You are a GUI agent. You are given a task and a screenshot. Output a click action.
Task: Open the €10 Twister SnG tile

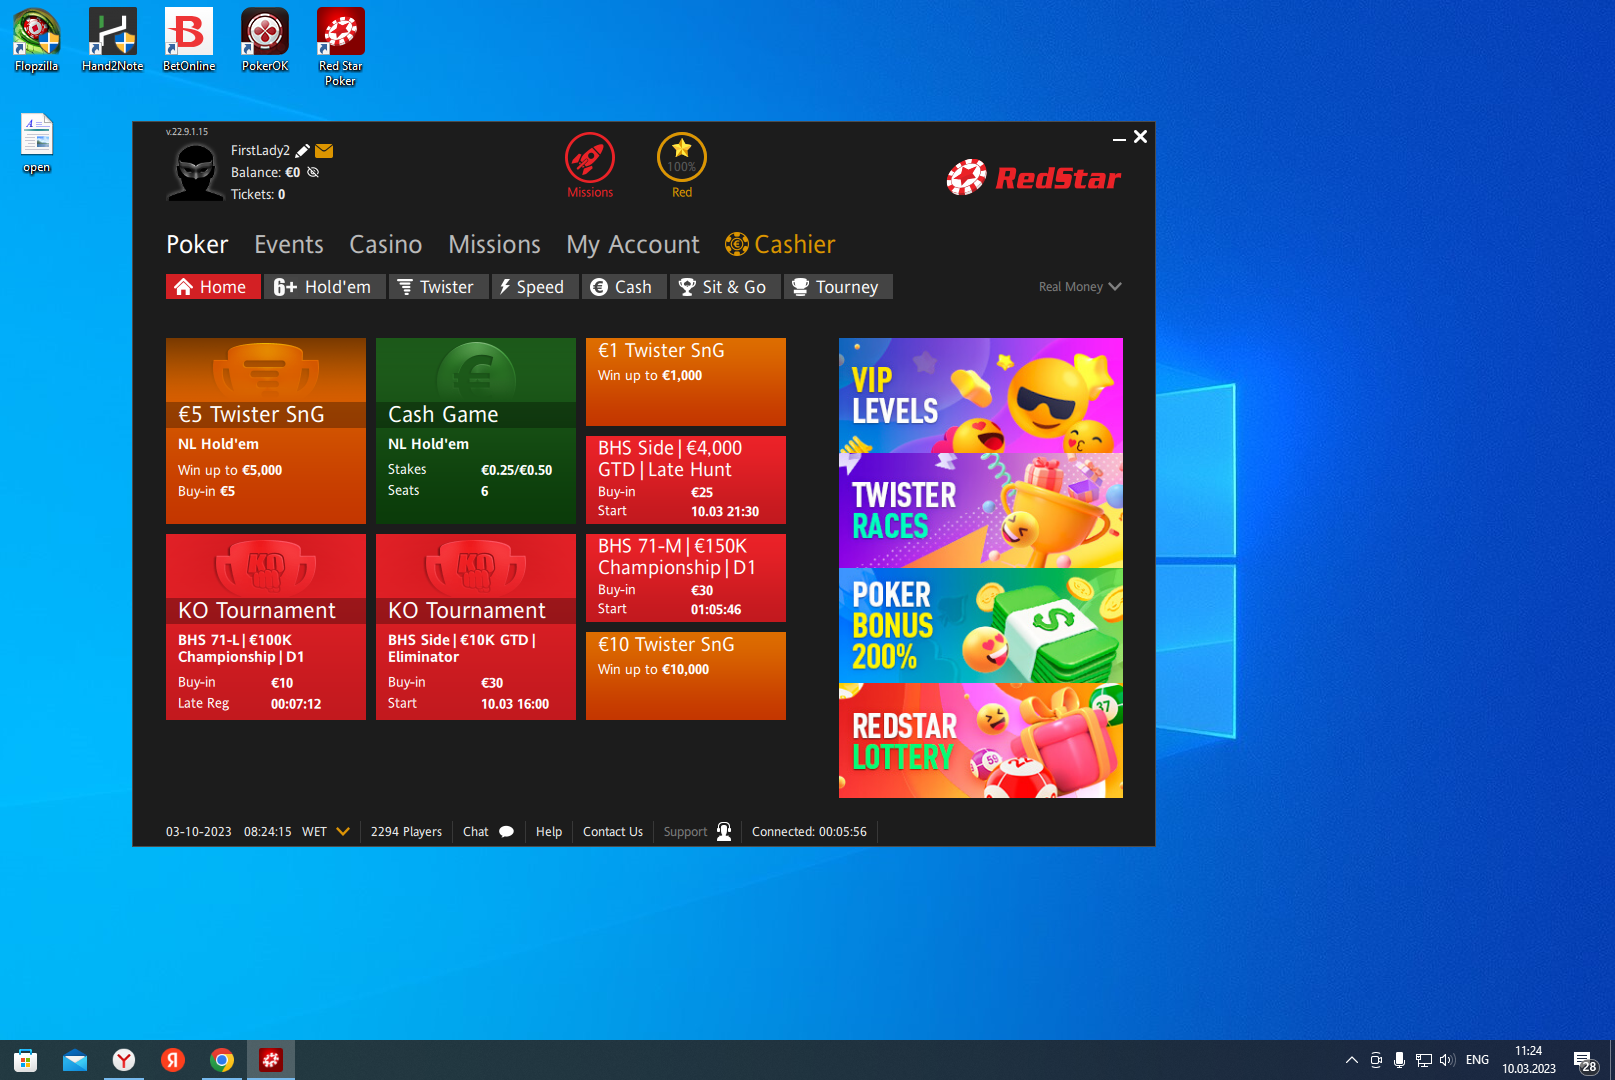point(686,676)
